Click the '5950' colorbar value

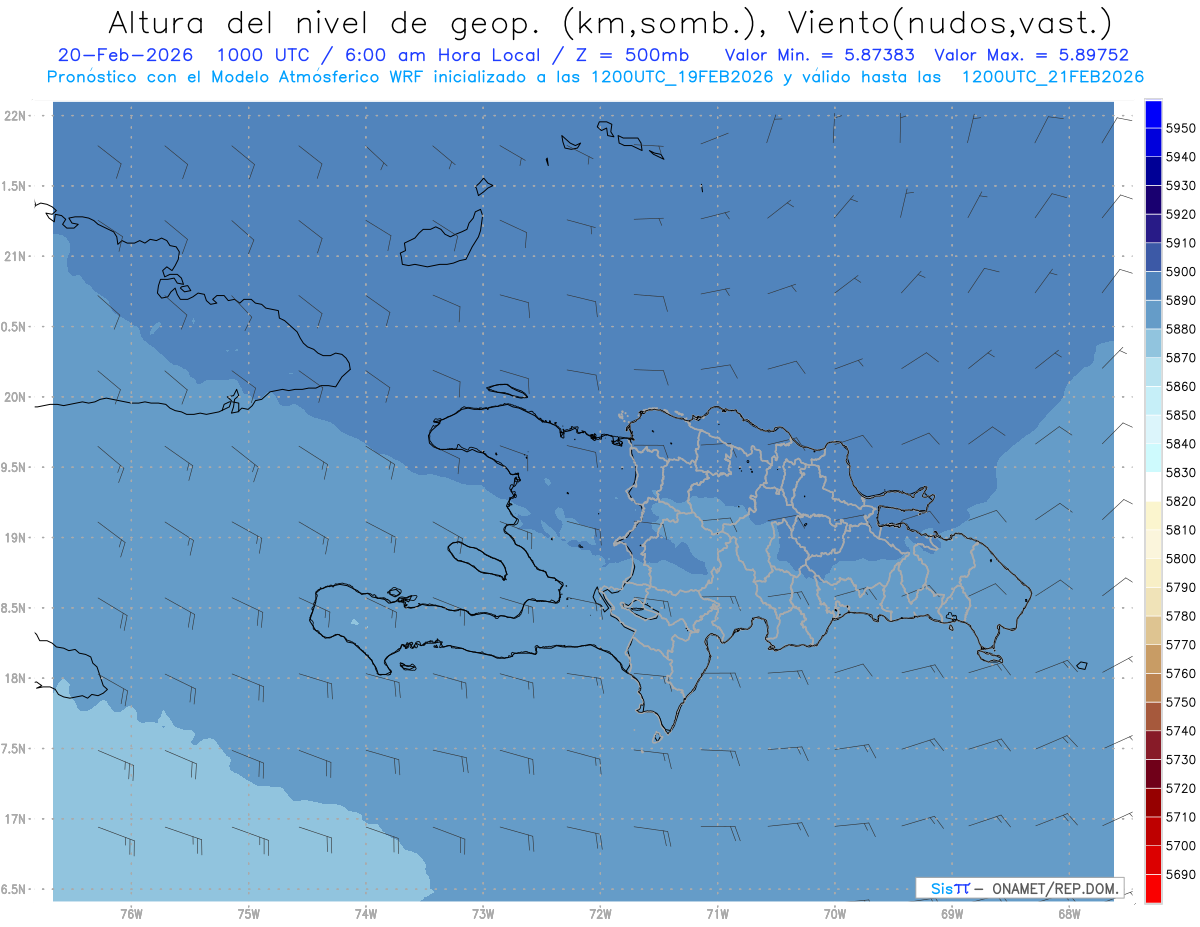(x=1181, y=128)
